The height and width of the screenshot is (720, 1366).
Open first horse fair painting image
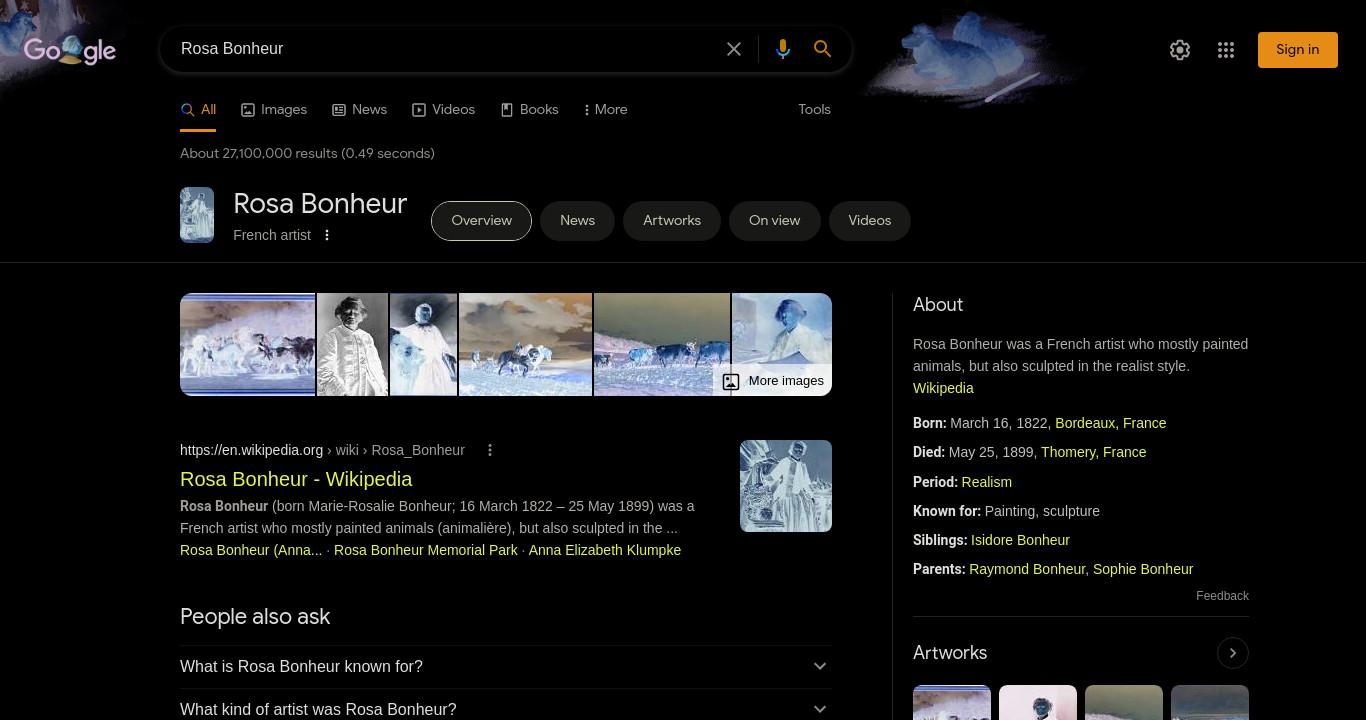point(248,345)
